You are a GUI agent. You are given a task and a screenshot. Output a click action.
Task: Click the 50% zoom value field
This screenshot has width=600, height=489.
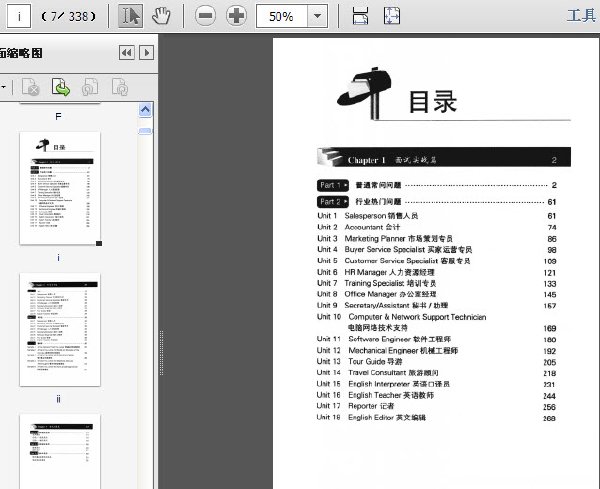[x=282, y=16]
